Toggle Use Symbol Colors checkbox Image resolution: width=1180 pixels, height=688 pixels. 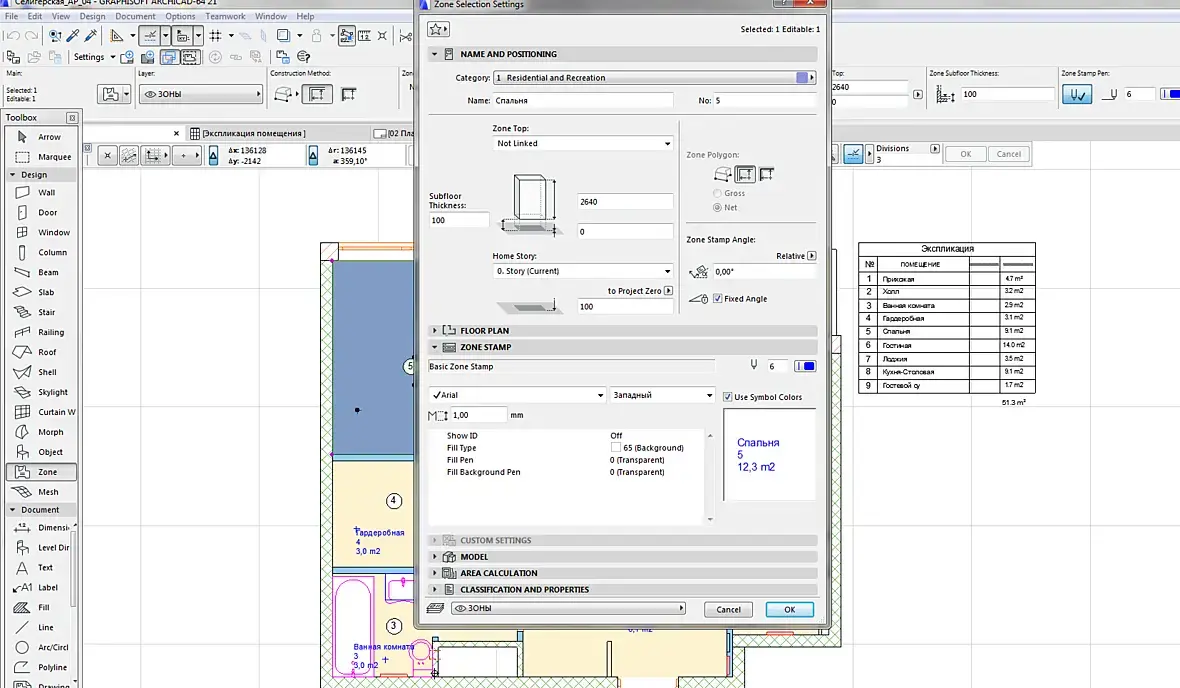click(x=728, y=397)
